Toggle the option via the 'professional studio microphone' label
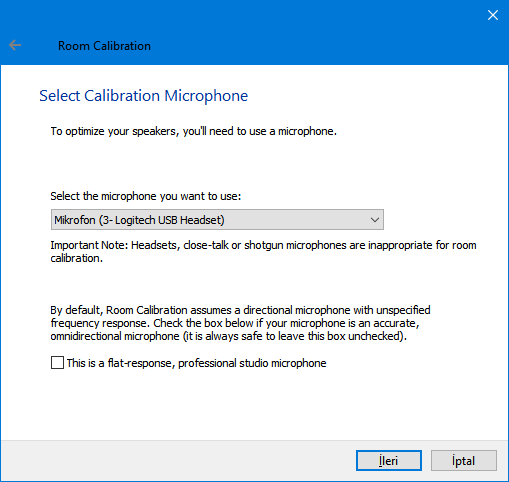Screen dimensions: 509x482 252,363
